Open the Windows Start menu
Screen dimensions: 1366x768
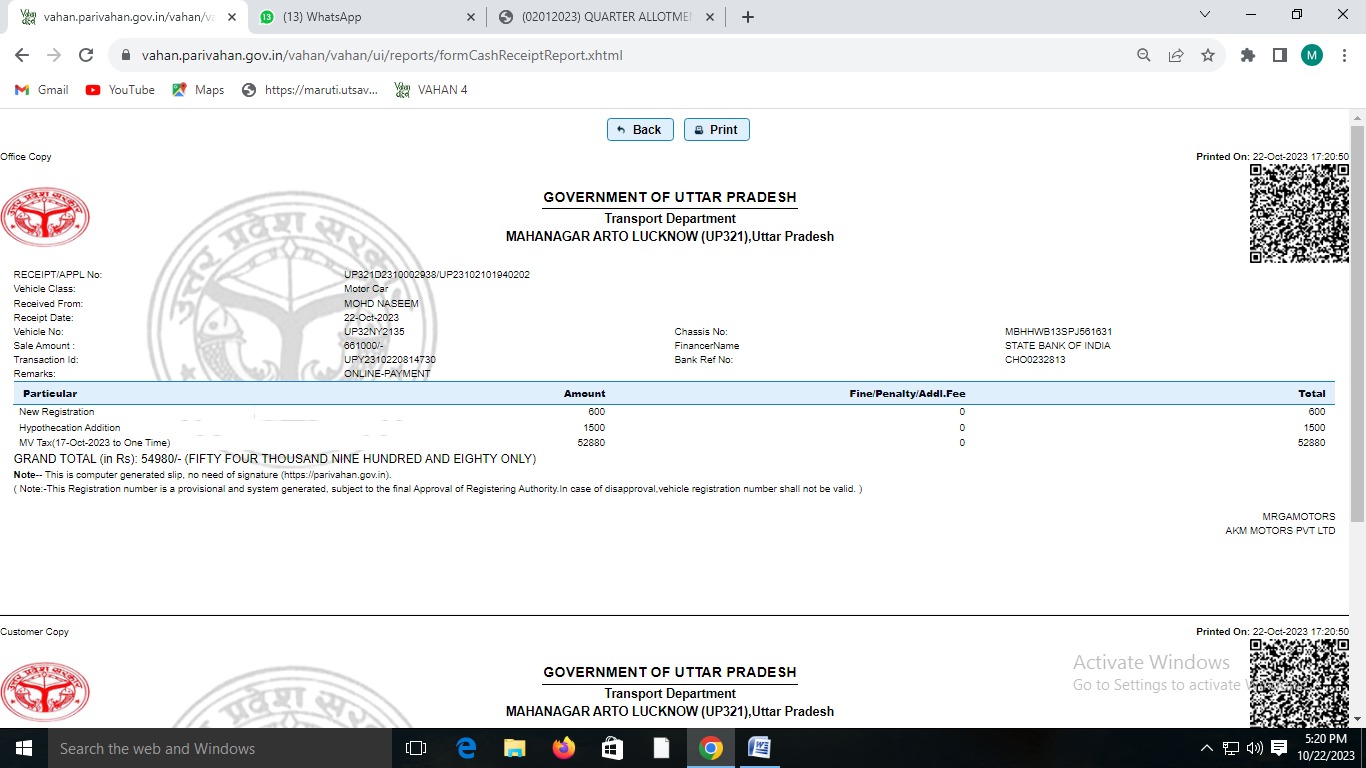23,748
